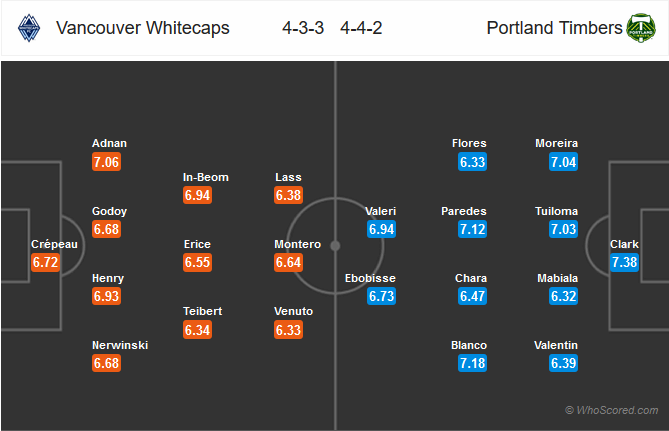This screenshot has width=669, height=431.
Task: Click Blanco's 7.18 rating badge
Action: [x=472, y=363]
